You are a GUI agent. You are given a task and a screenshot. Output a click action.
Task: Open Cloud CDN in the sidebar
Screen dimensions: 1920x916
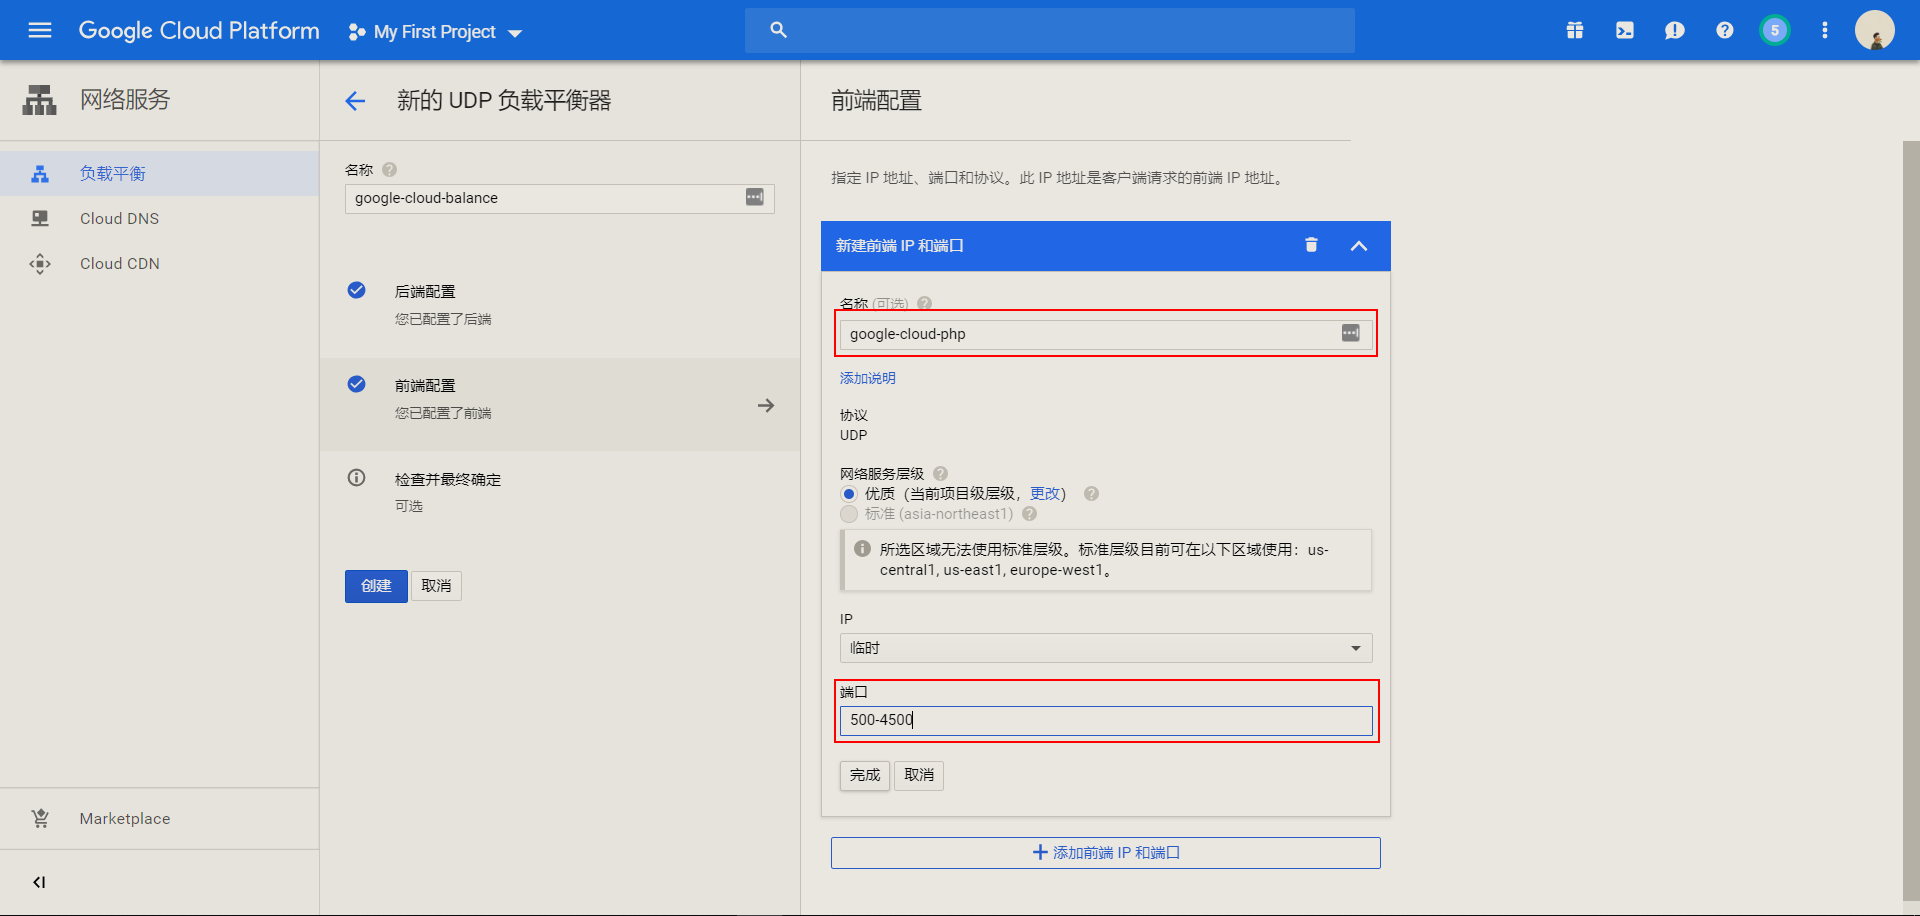(x=160, y=264)
